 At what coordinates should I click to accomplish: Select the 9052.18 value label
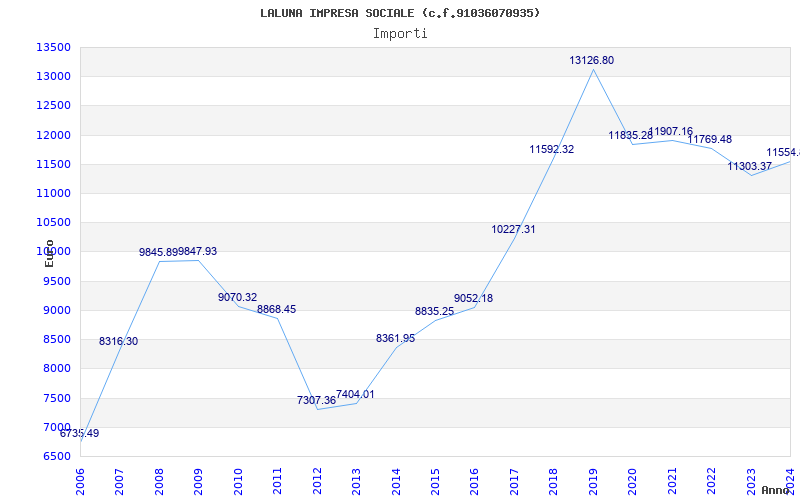(x=473, y=298)
